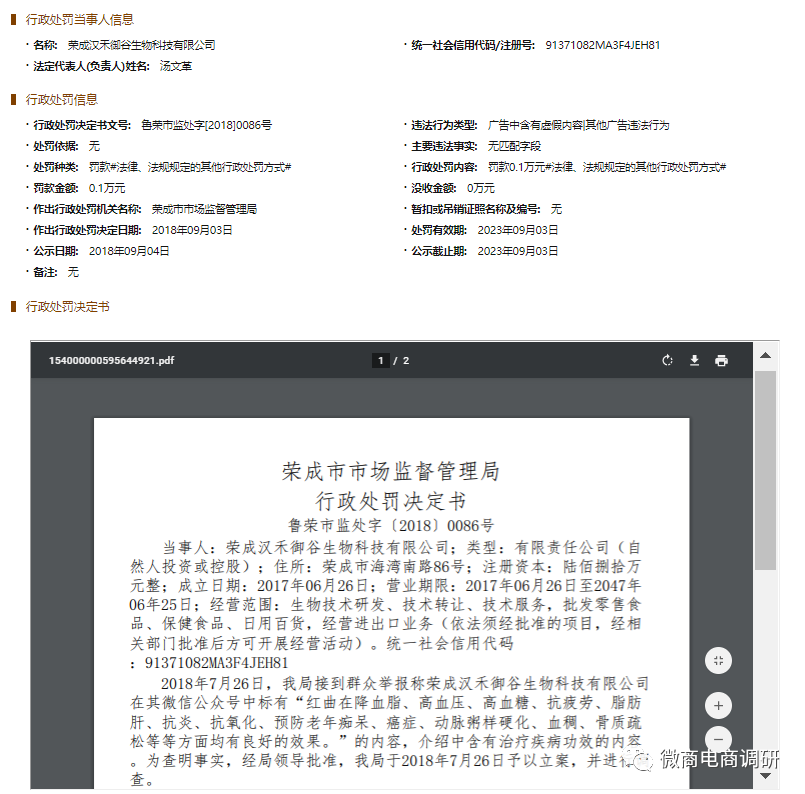Select 处罚有效期 date 2023年09月03日
The height and width of the screenshot is (794, 805).
tap(518, 230)
